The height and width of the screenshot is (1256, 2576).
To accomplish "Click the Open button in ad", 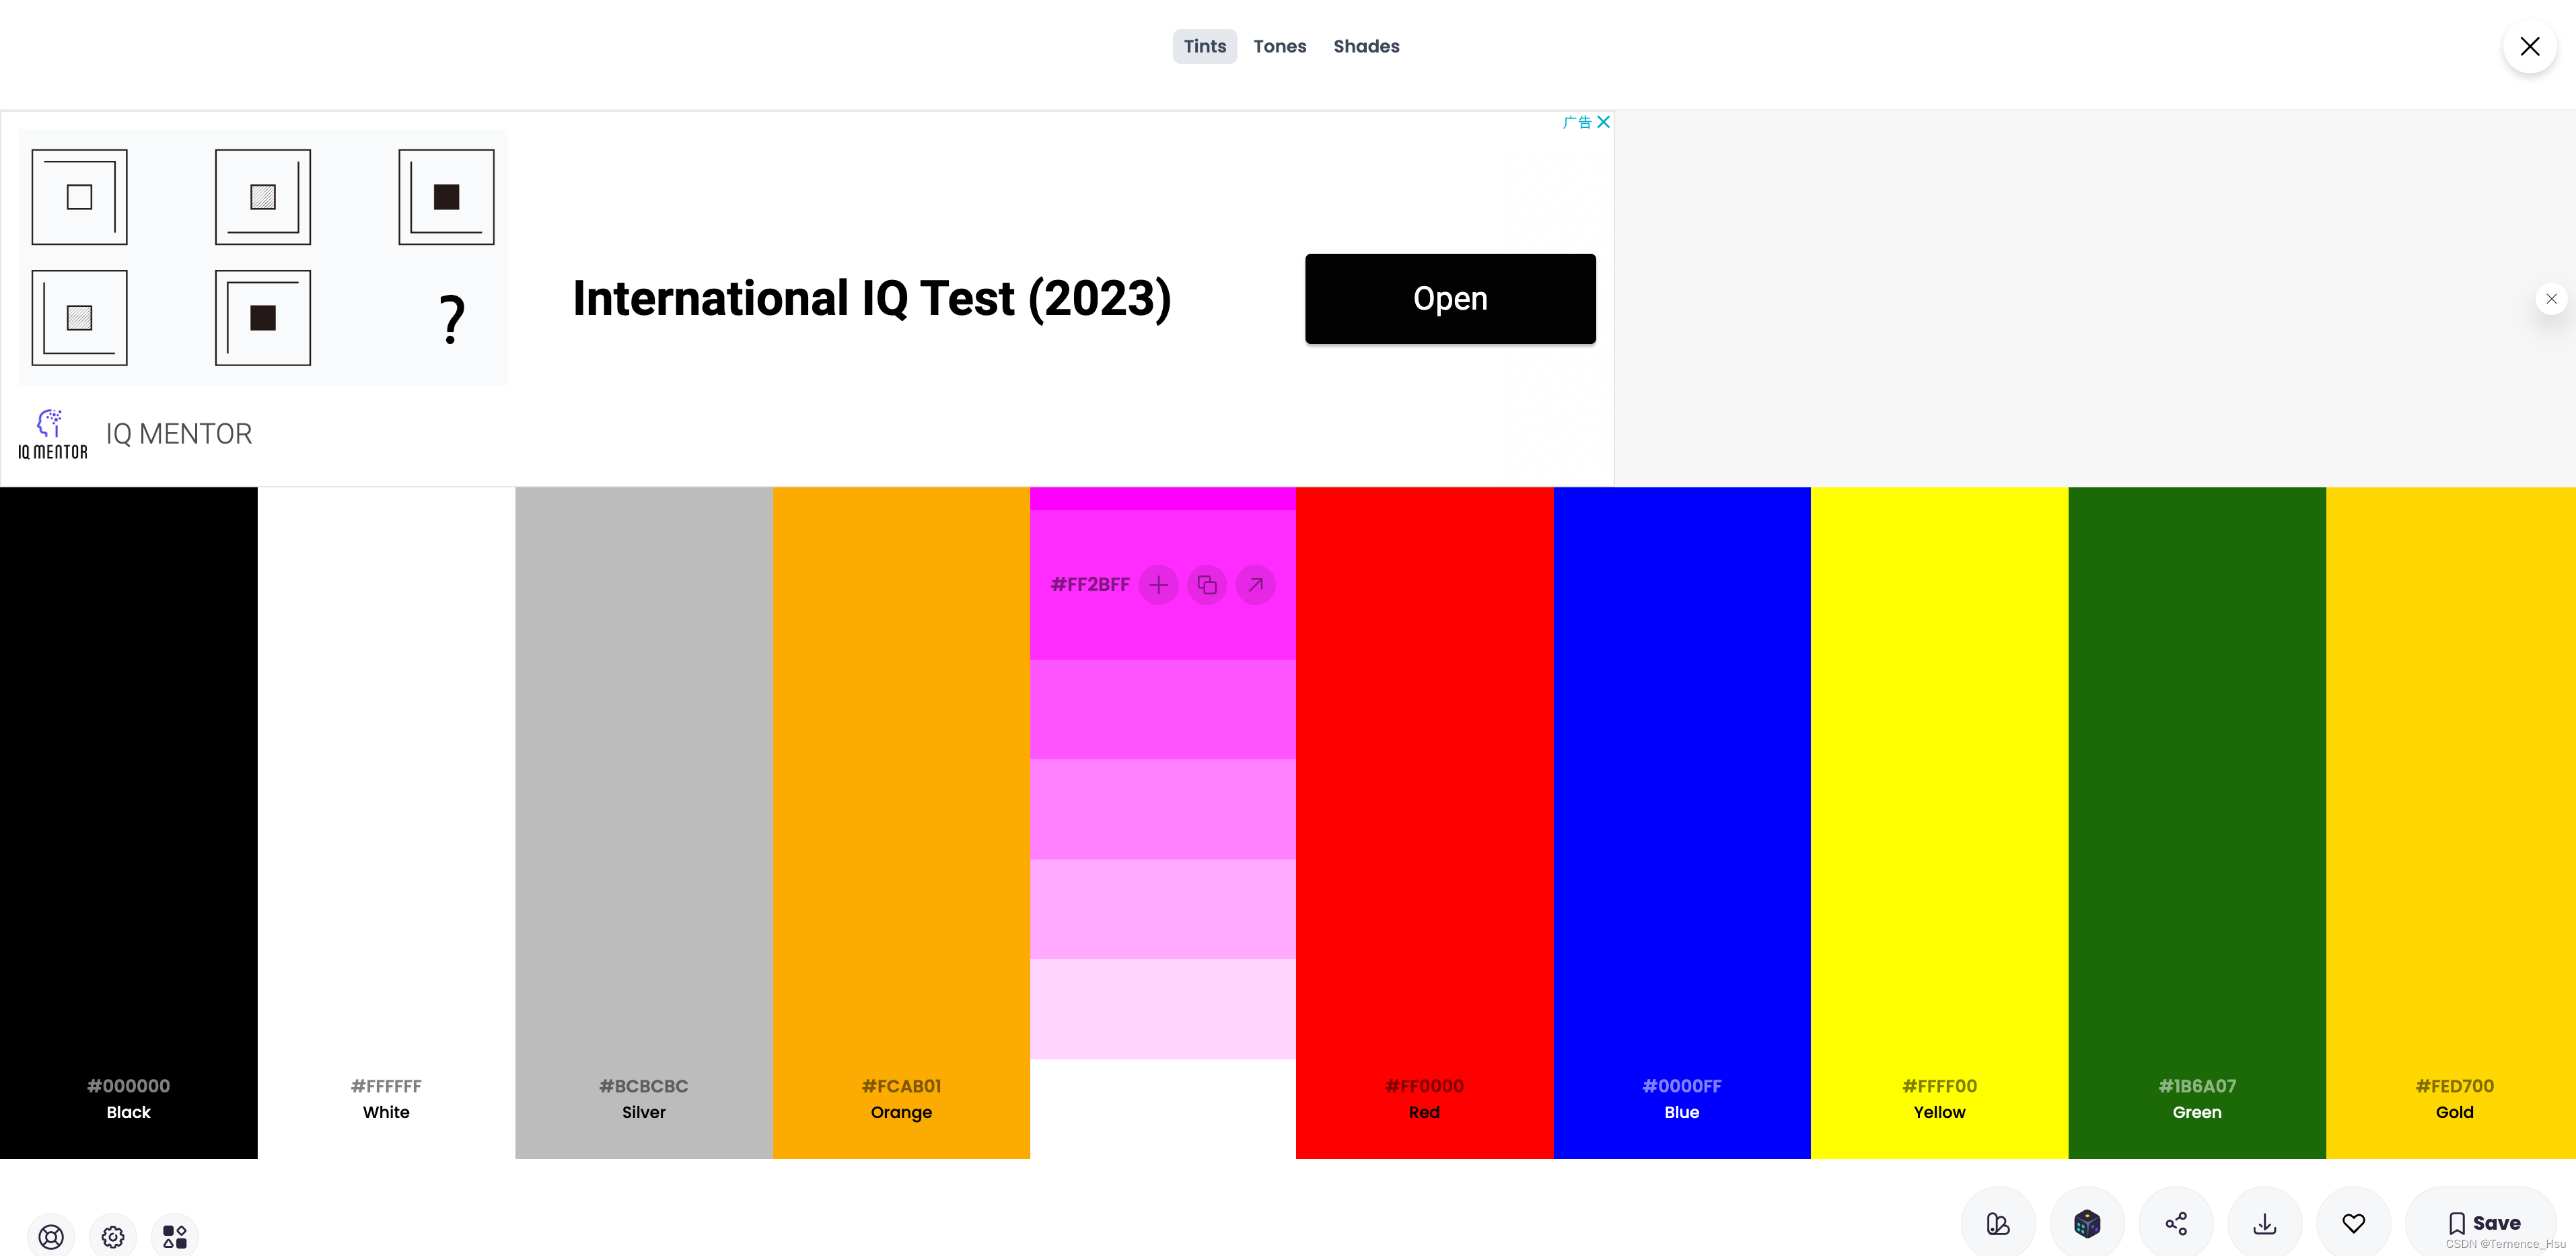I will click(x=1449, y=298).
